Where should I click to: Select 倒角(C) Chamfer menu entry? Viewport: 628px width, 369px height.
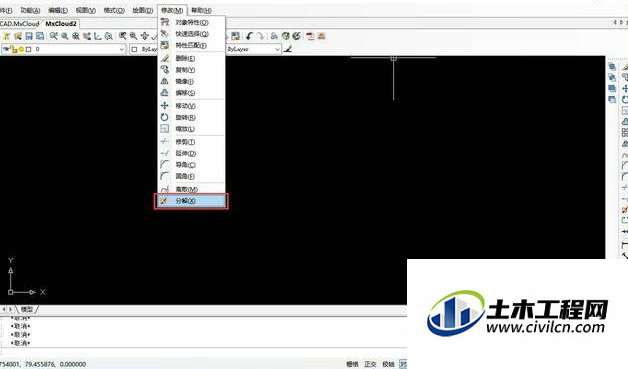(191, 165)
